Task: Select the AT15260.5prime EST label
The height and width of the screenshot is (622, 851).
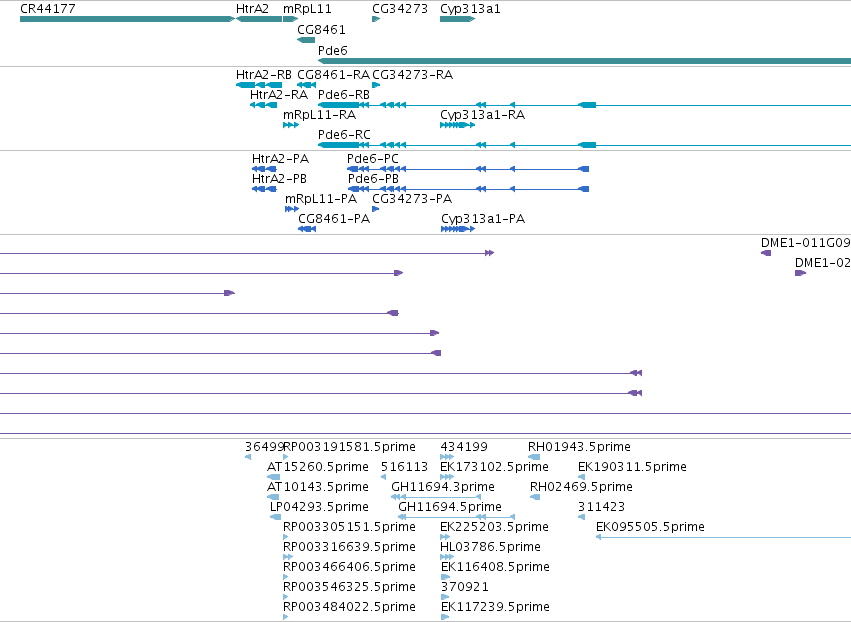Action: [x=318, y=467]
